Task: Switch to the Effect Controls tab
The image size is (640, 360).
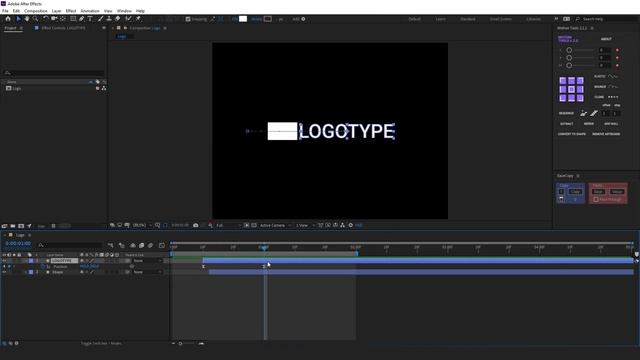Action: (x=63, y=28)
